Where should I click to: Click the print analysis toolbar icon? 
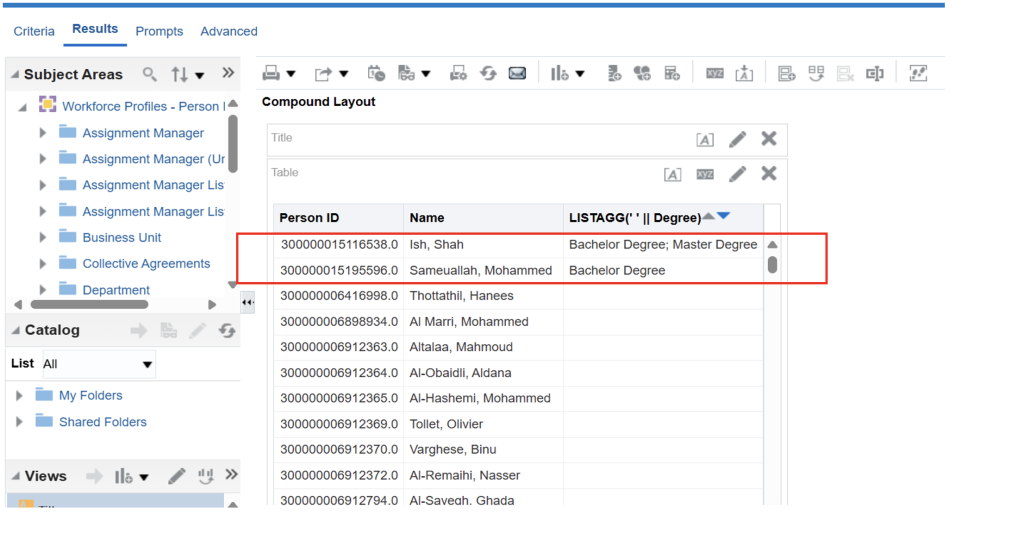click(271, 73)
